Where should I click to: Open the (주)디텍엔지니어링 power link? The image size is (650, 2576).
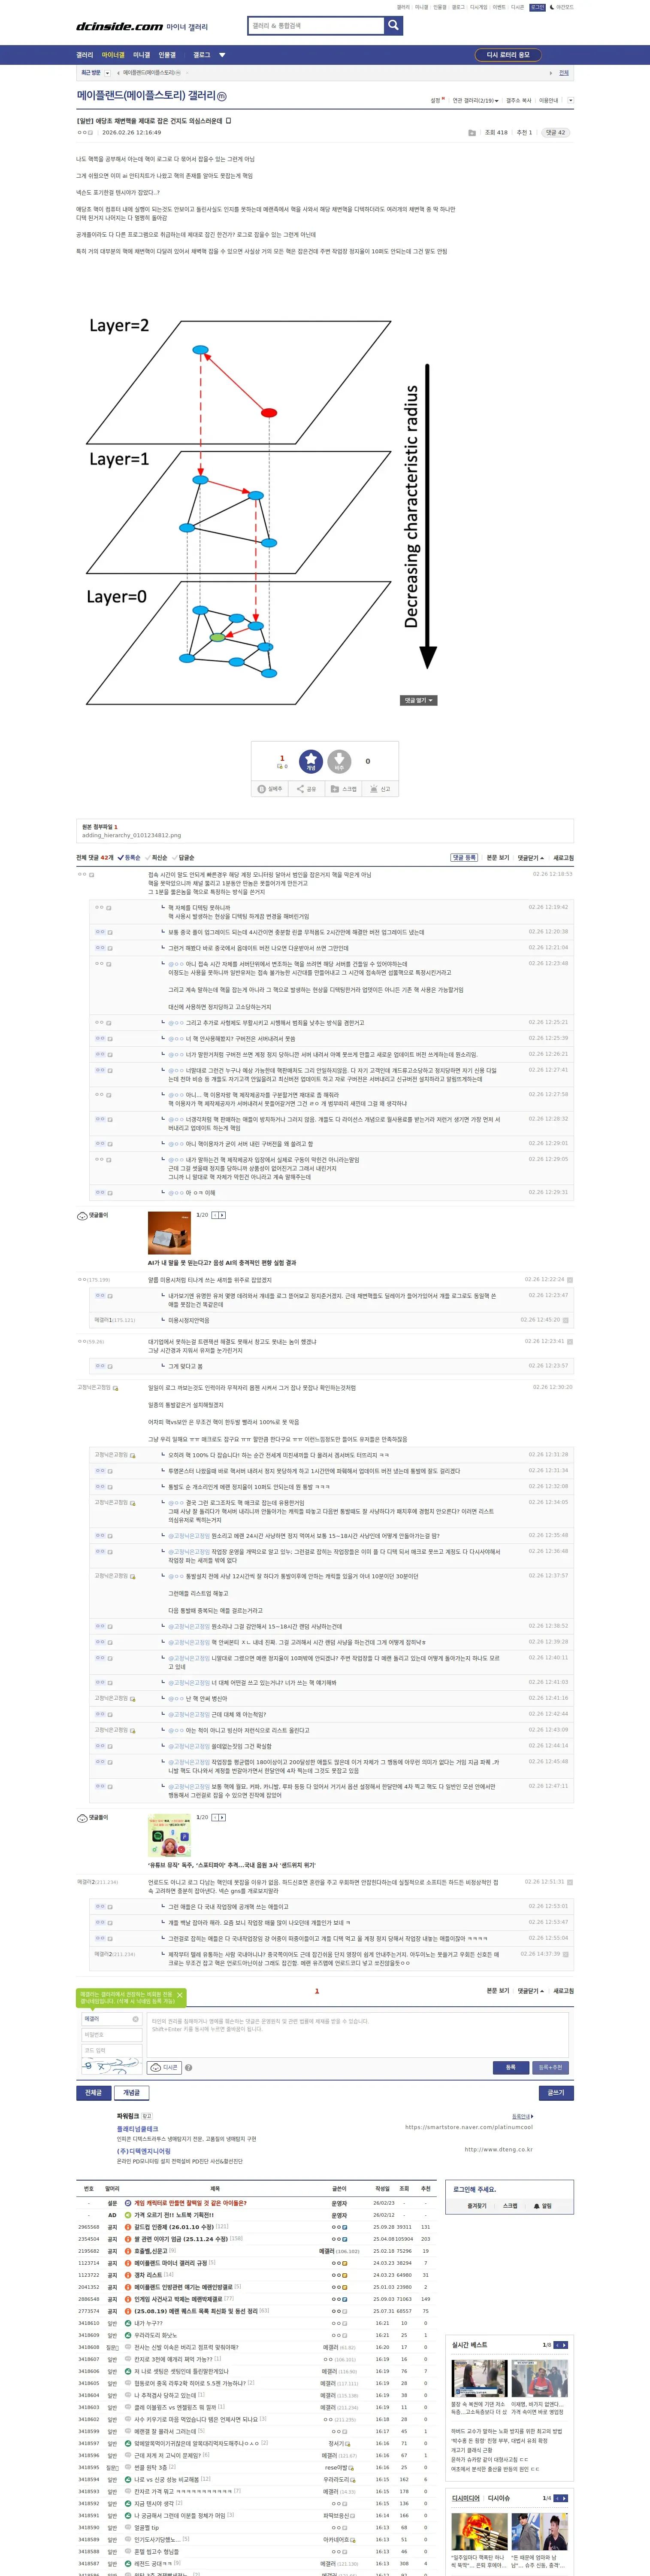(x=144, y=2151)
